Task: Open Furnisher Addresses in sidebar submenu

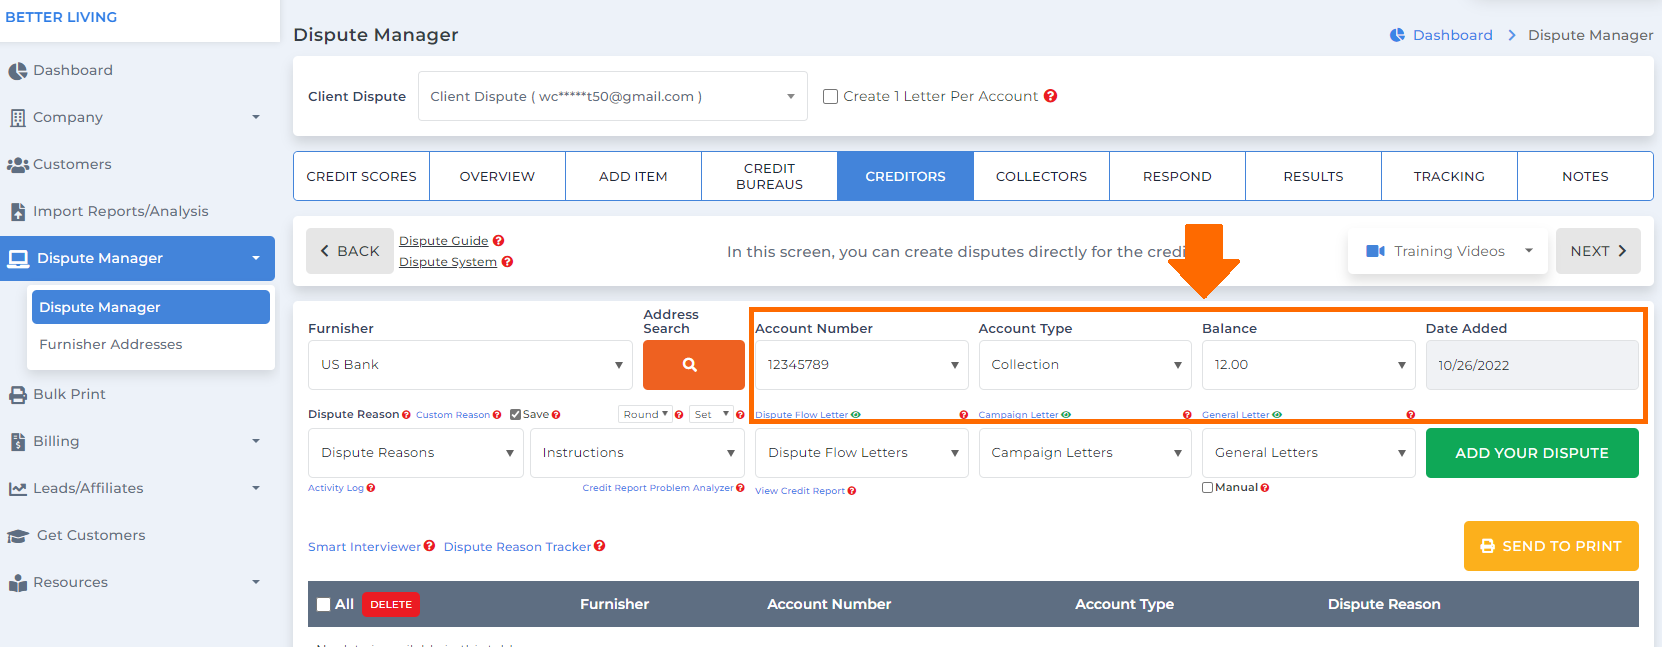Action: coord(111,344)
